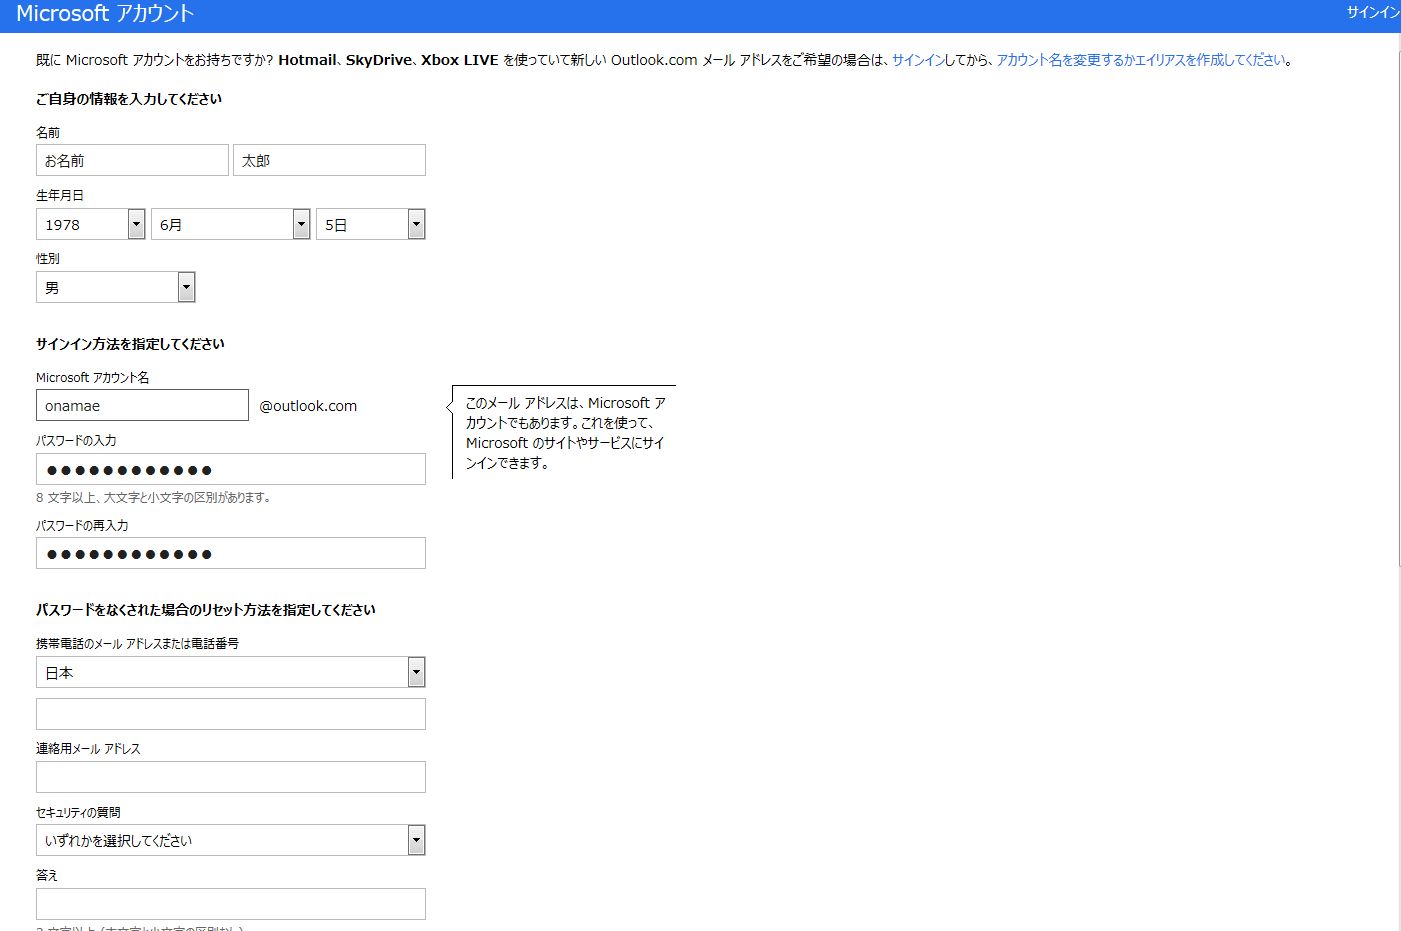Open the サインイン link in the intro sentence
Screen dimensions: 1401x931
[918, 60]
